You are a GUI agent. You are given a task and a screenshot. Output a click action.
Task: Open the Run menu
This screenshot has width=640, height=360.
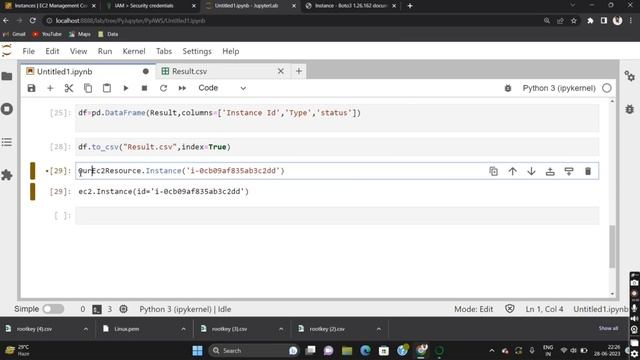click(105, 51)
